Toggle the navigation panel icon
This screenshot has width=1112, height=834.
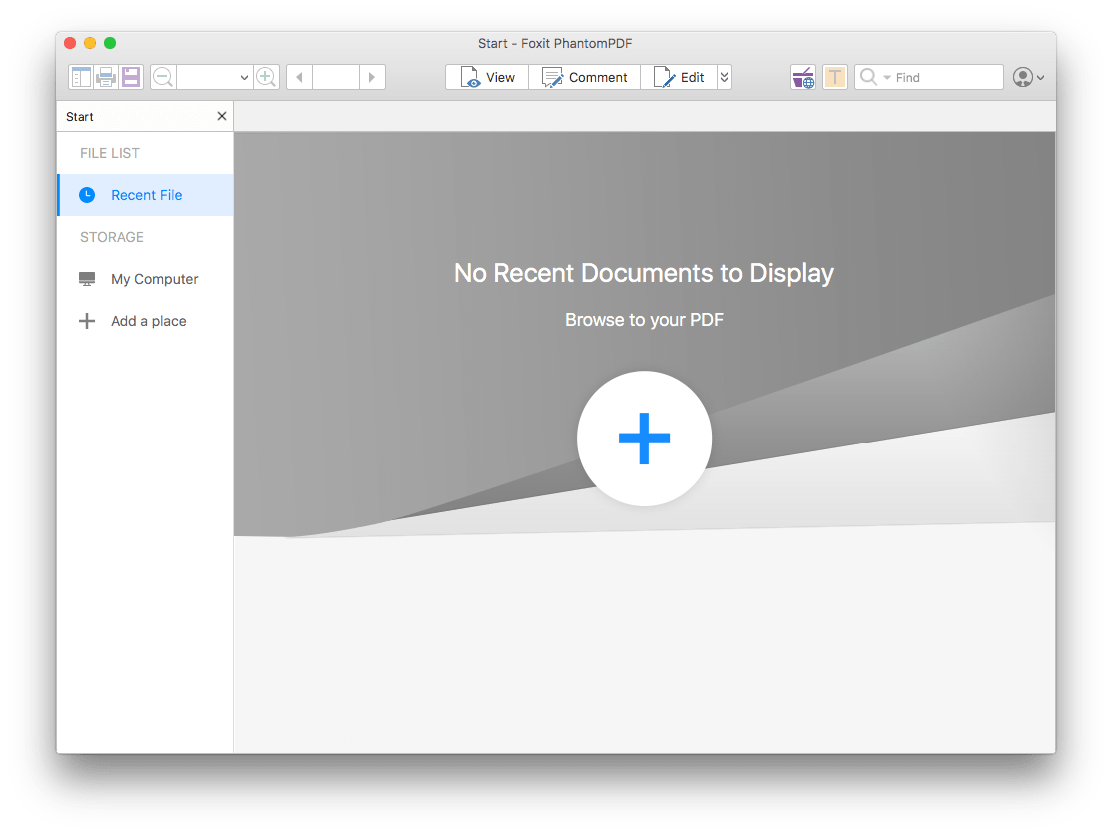point(81,77)
